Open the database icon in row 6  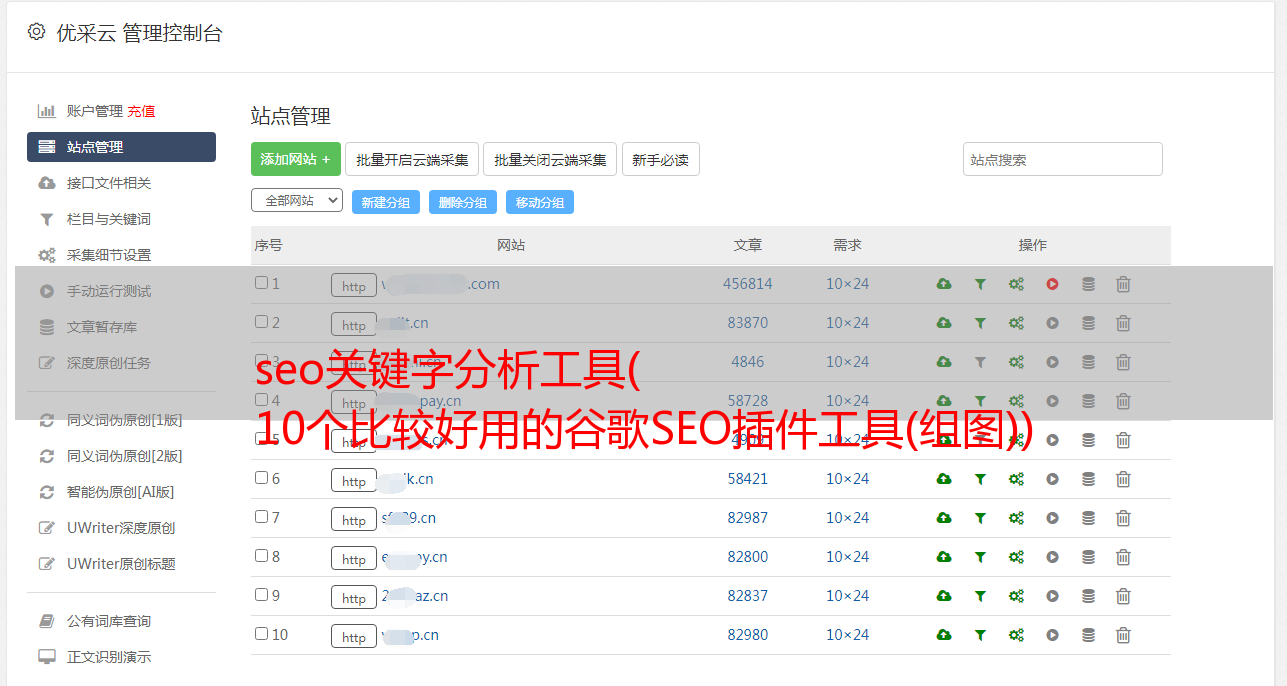[1088, 479]
